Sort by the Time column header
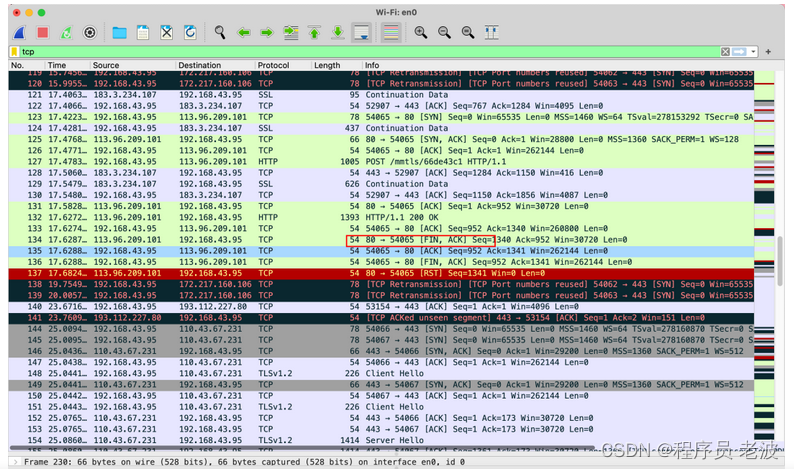This screenshot has width=794, height=469. coord(67,65)
